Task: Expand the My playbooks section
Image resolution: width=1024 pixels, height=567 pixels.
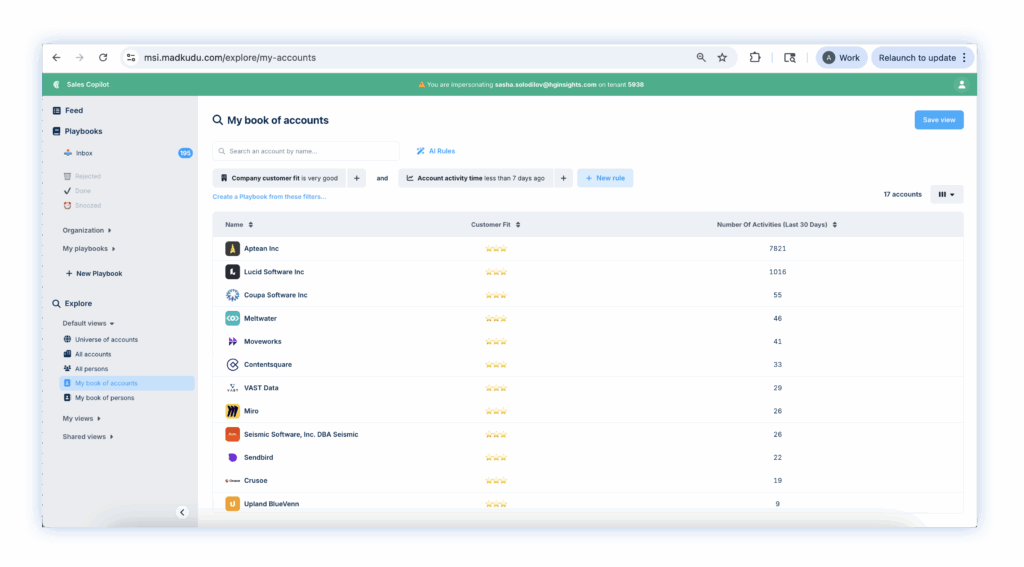Action: click(x=89, y=248)
